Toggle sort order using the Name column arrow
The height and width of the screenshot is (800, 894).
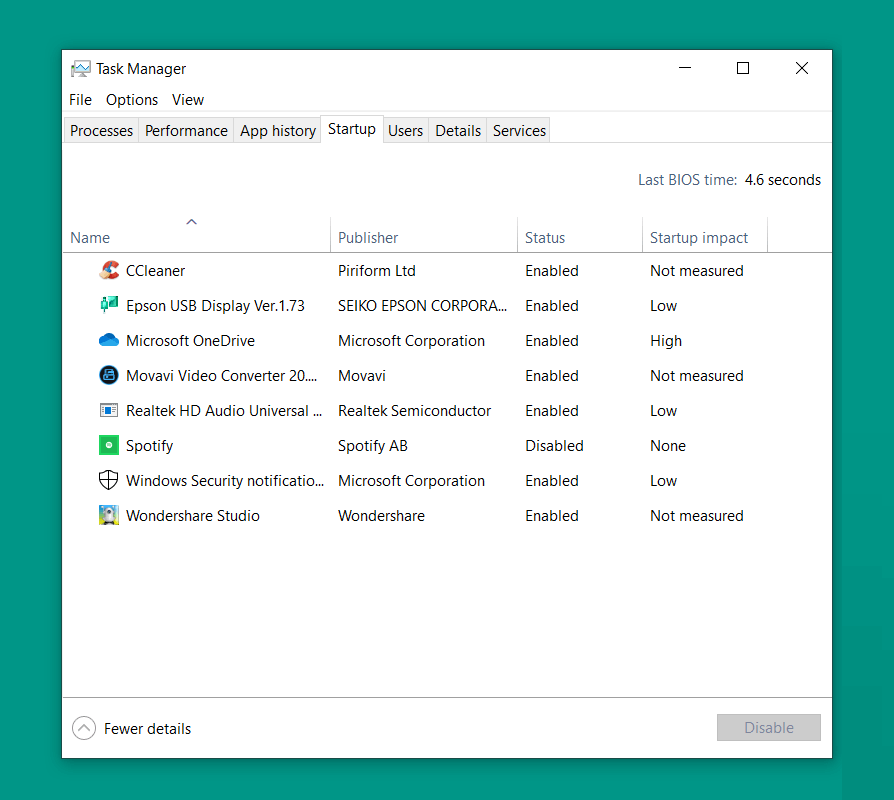(x=192, y=222)
